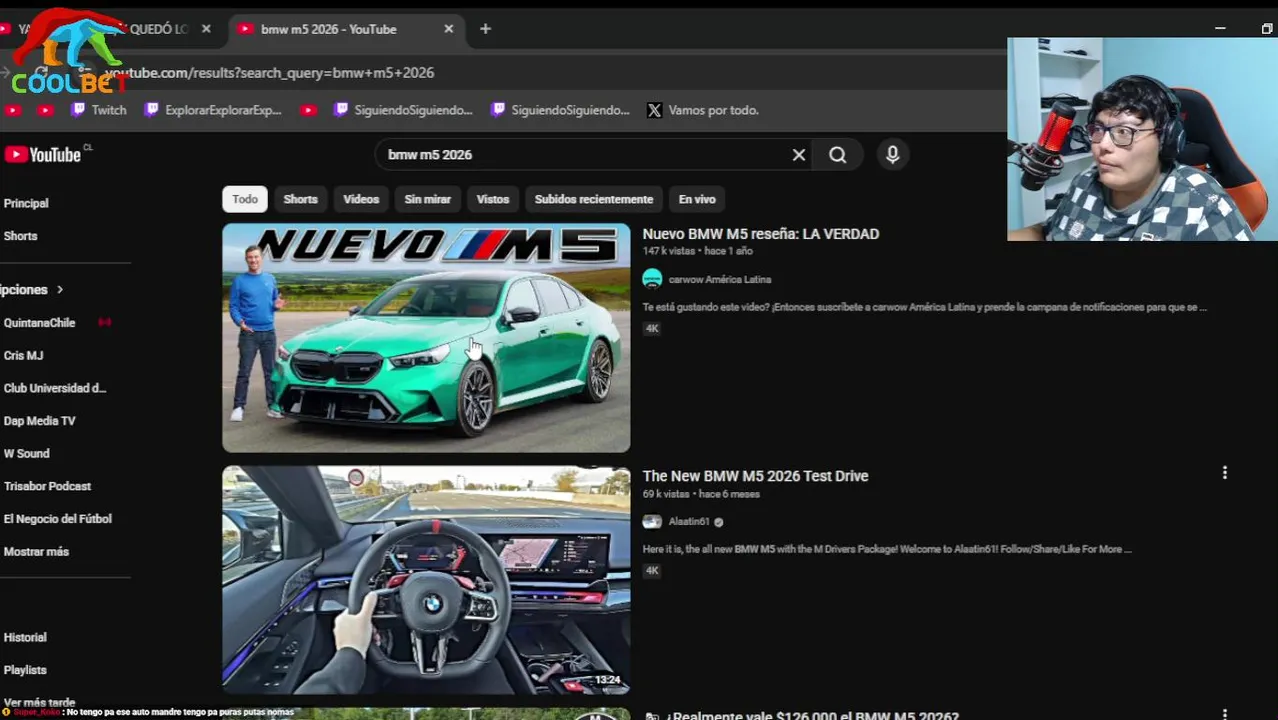This screenshot has width=1278, height=720.
Task: Expand subscriptions with 'Mostrar más'
Action: 36,552
